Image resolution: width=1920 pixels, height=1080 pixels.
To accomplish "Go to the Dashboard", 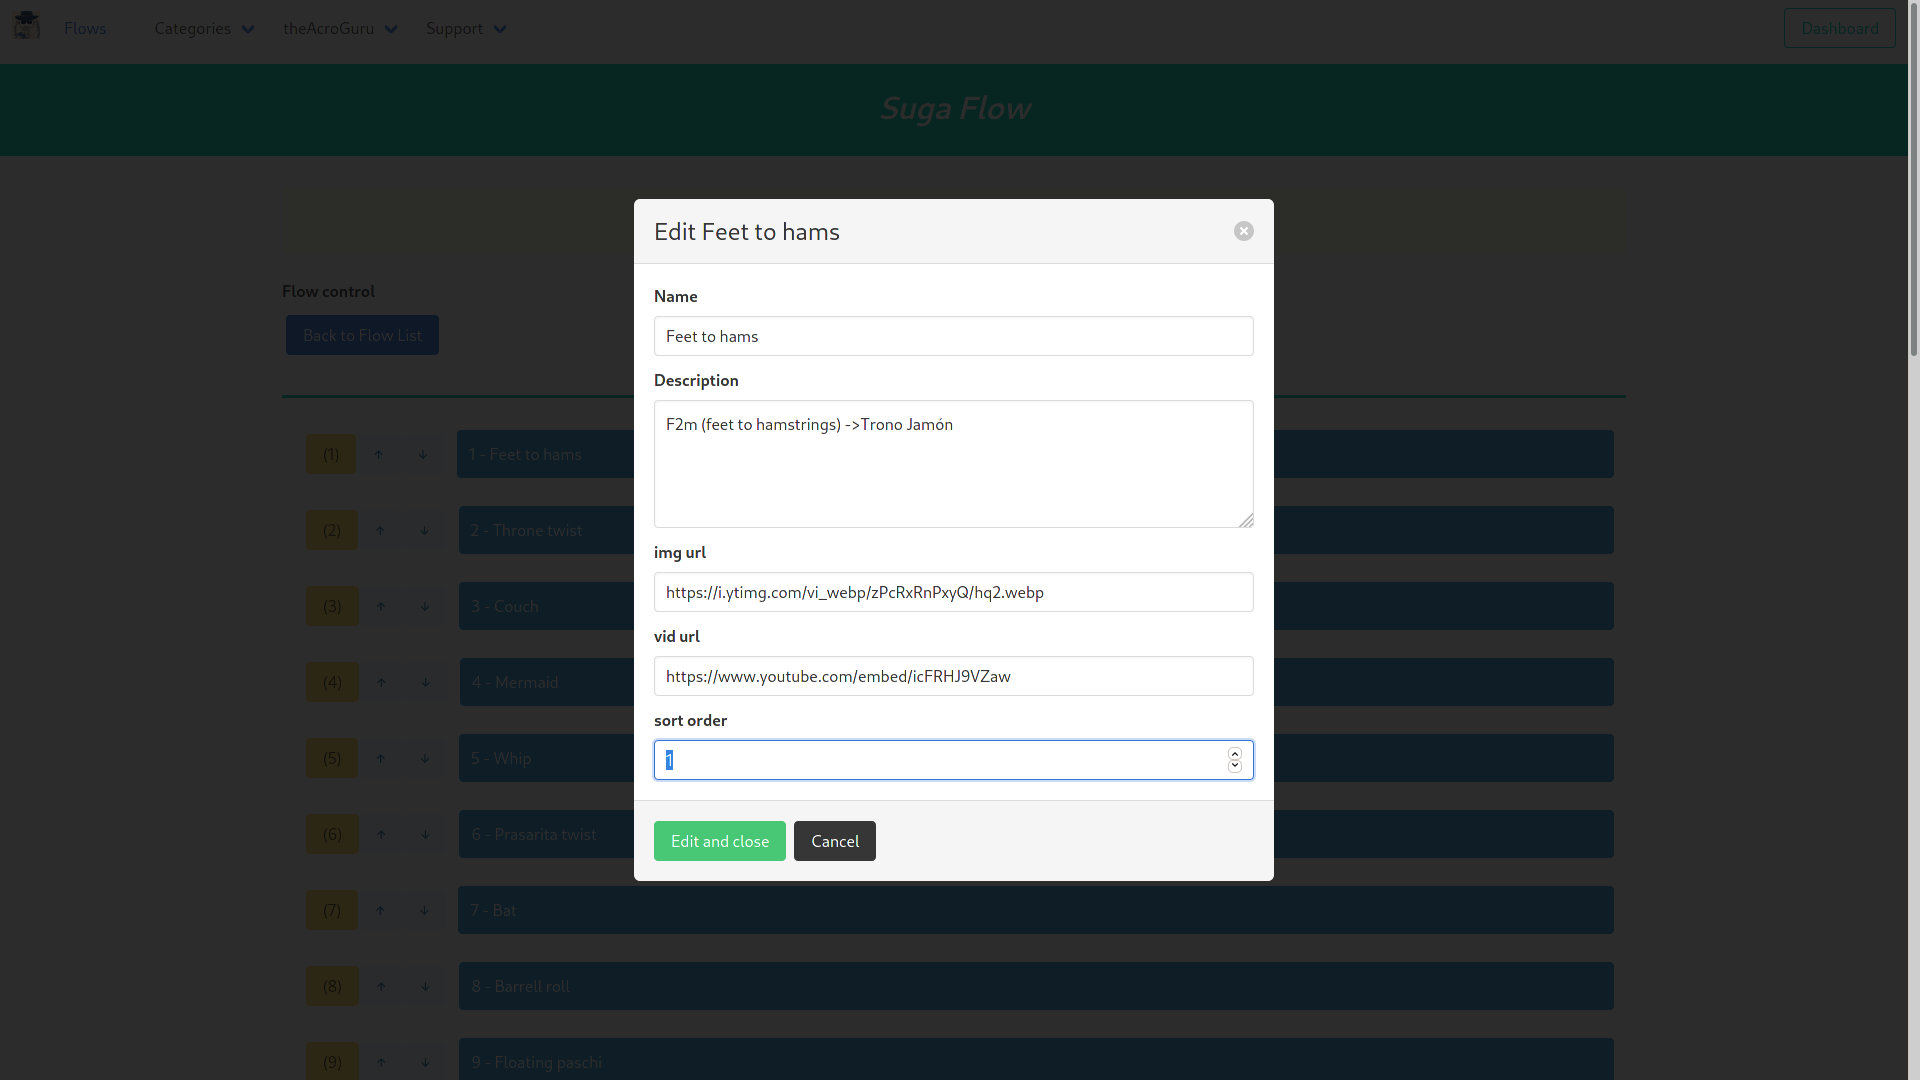I will tap(1839, 28).
